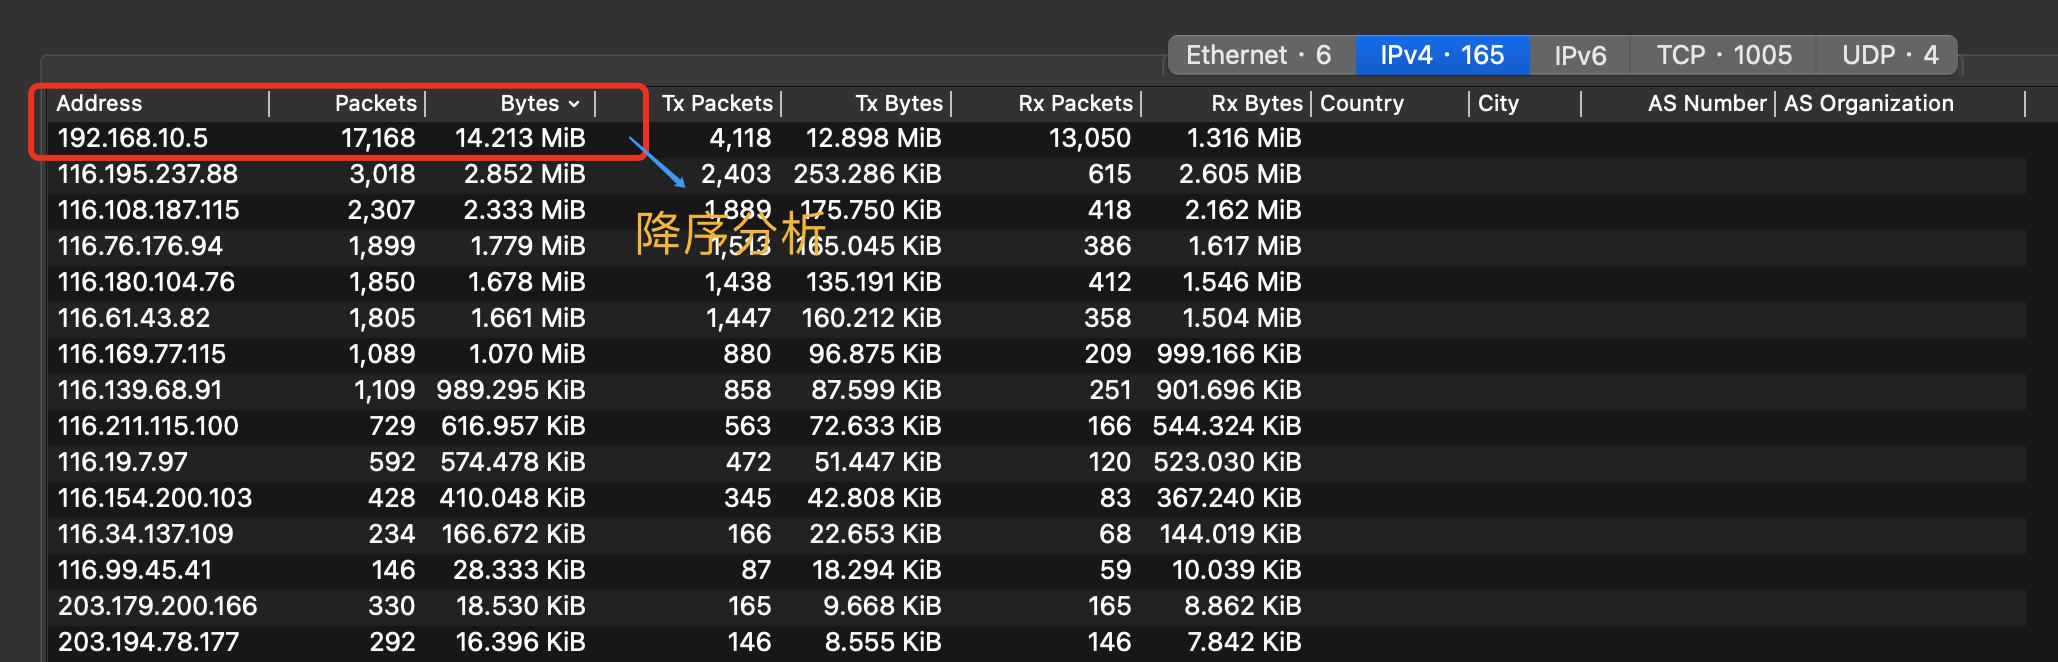
Task: Click the Bytes column sort arrow
Action: (x=574, y=104)
